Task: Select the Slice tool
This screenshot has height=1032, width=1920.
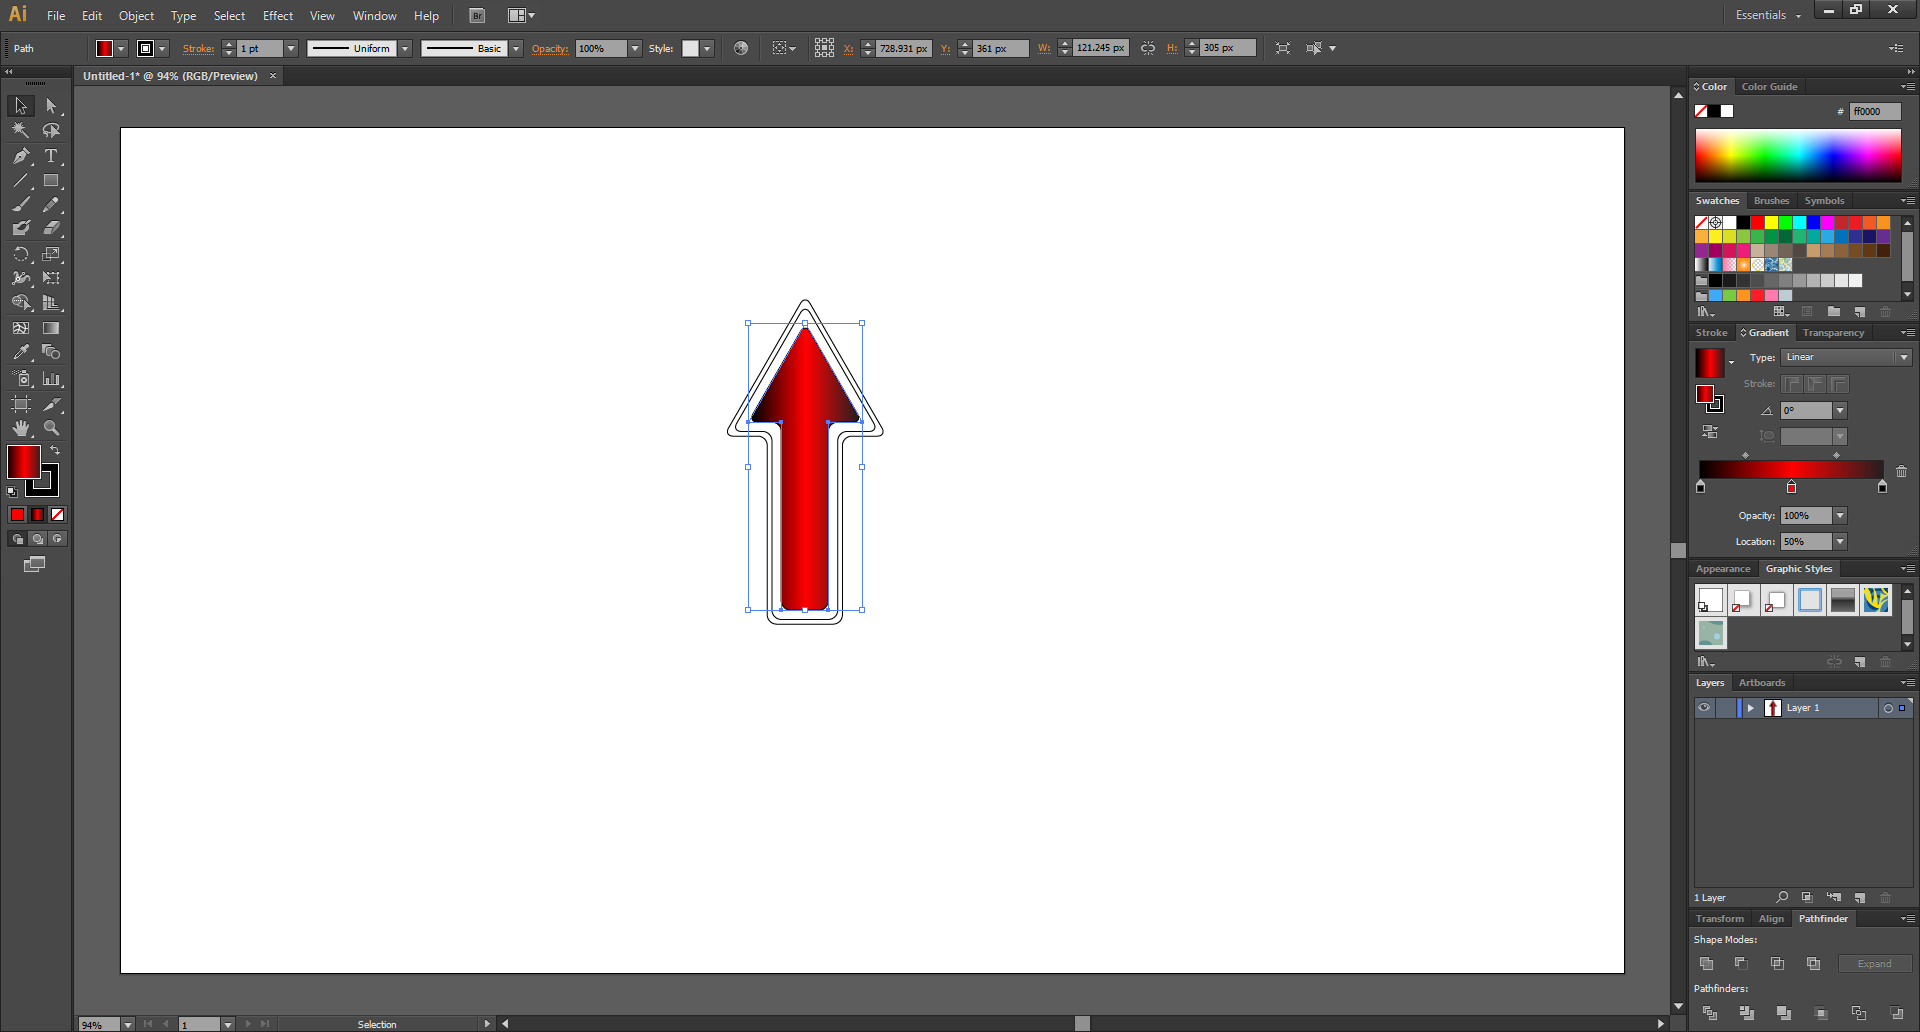Action: [x=51, y=404]
